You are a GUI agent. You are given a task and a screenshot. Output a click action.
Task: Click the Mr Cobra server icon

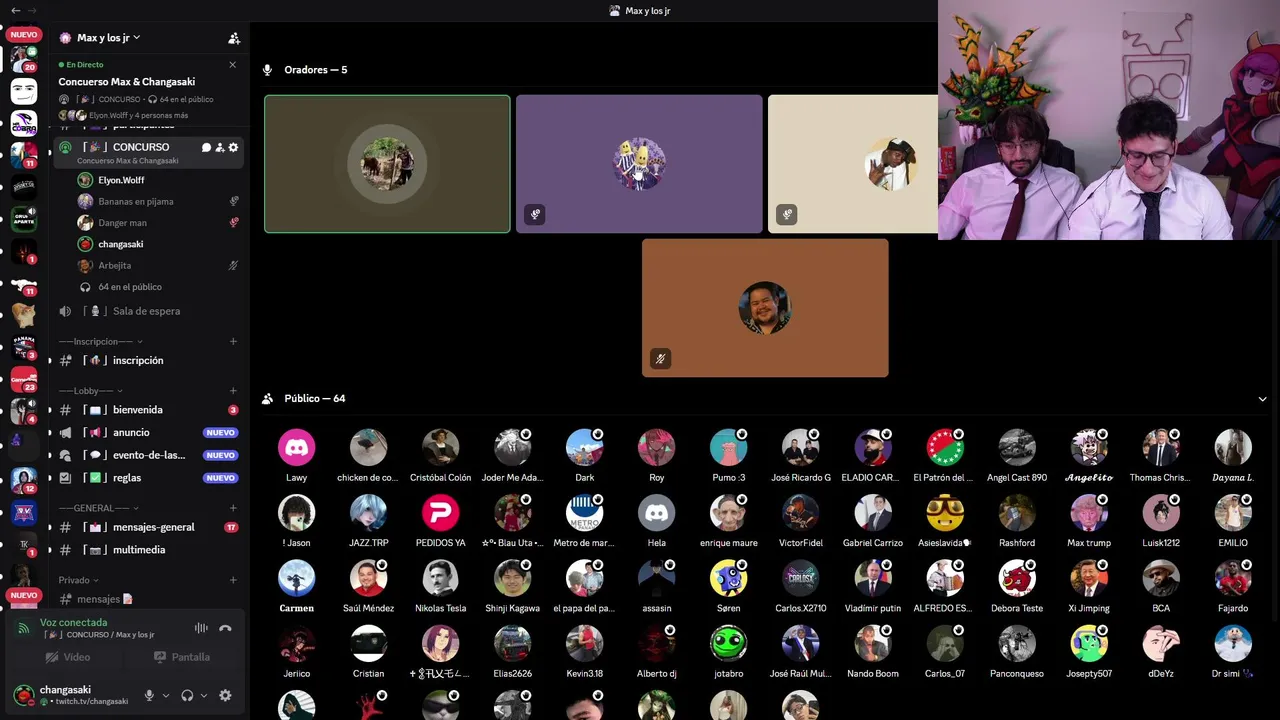pyautogui.click(x=24, y=122)
